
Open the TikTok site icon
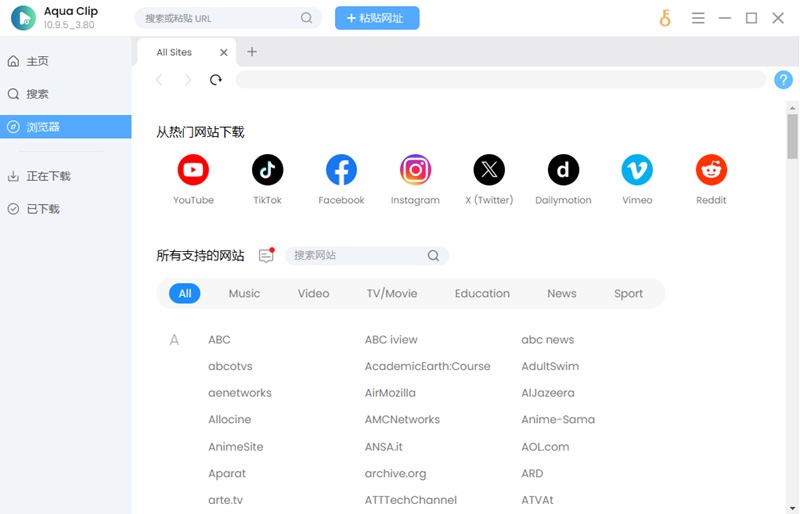coord(267,170)
